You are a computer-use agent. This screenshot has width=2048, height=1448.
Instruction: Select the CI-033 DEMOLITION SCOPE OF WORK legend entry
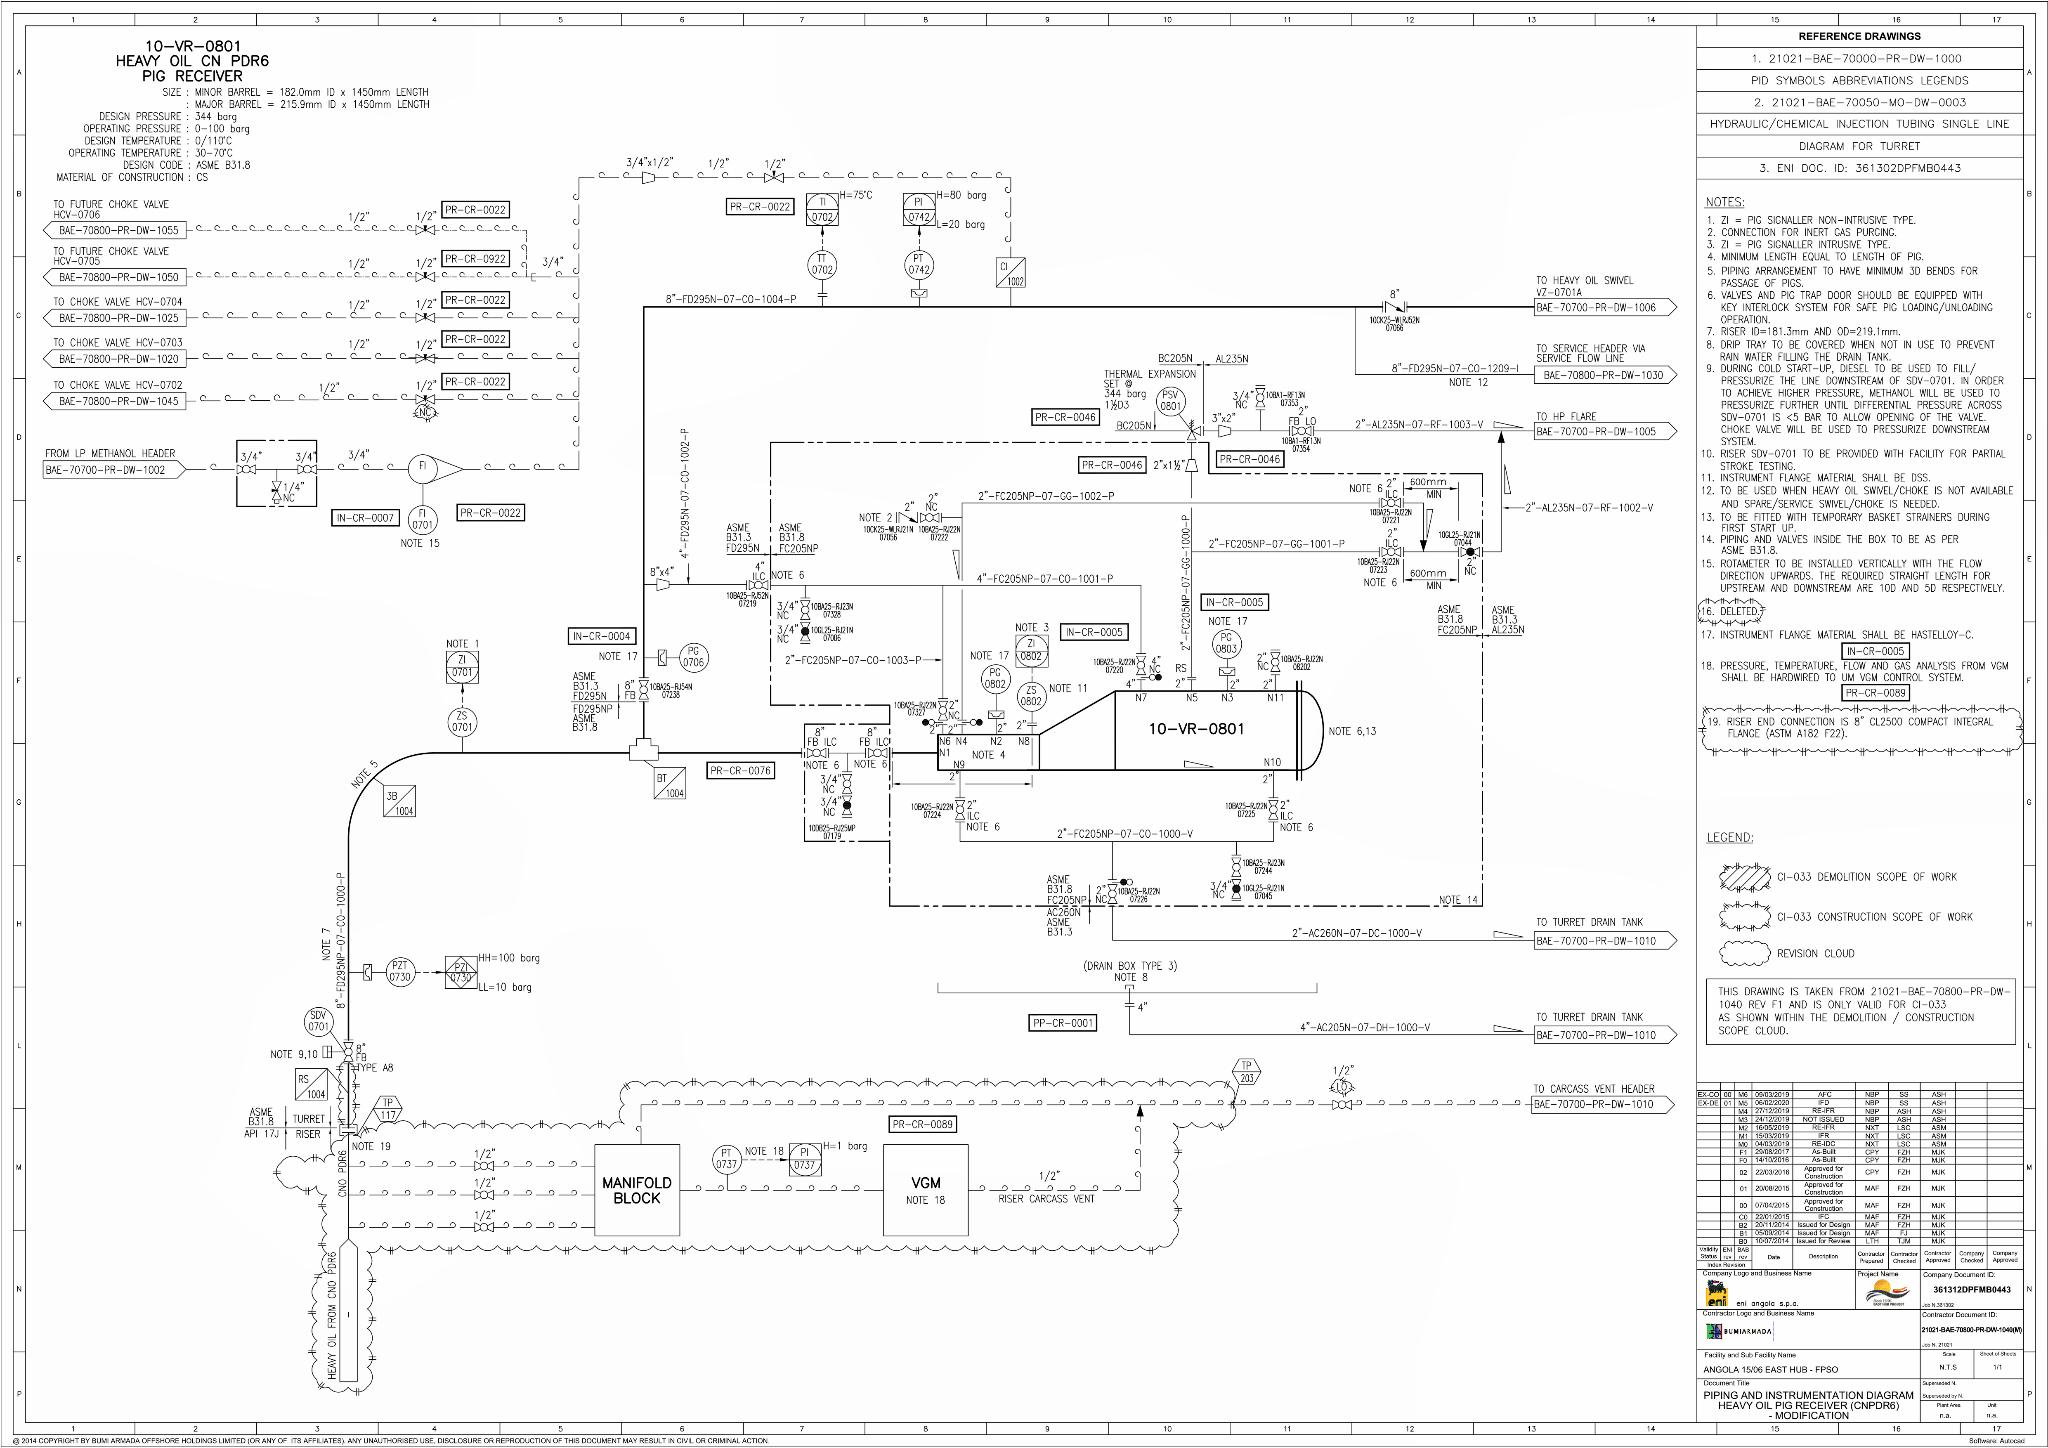[1838, 877]
